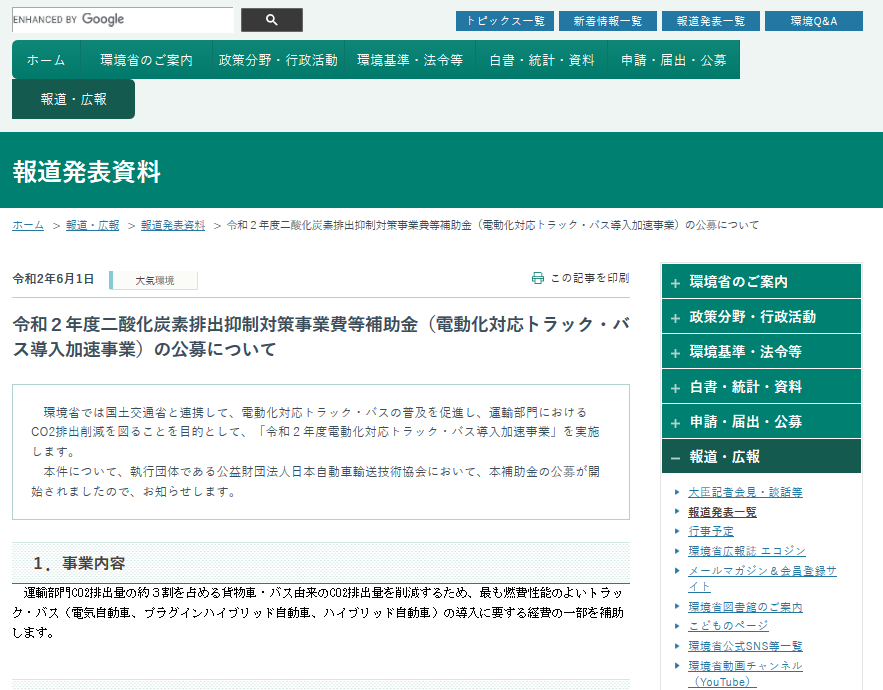Open the ホーム navigation menu item
Image resolution: width=883 pixels, height=690 pixels.
click(46, 60)
